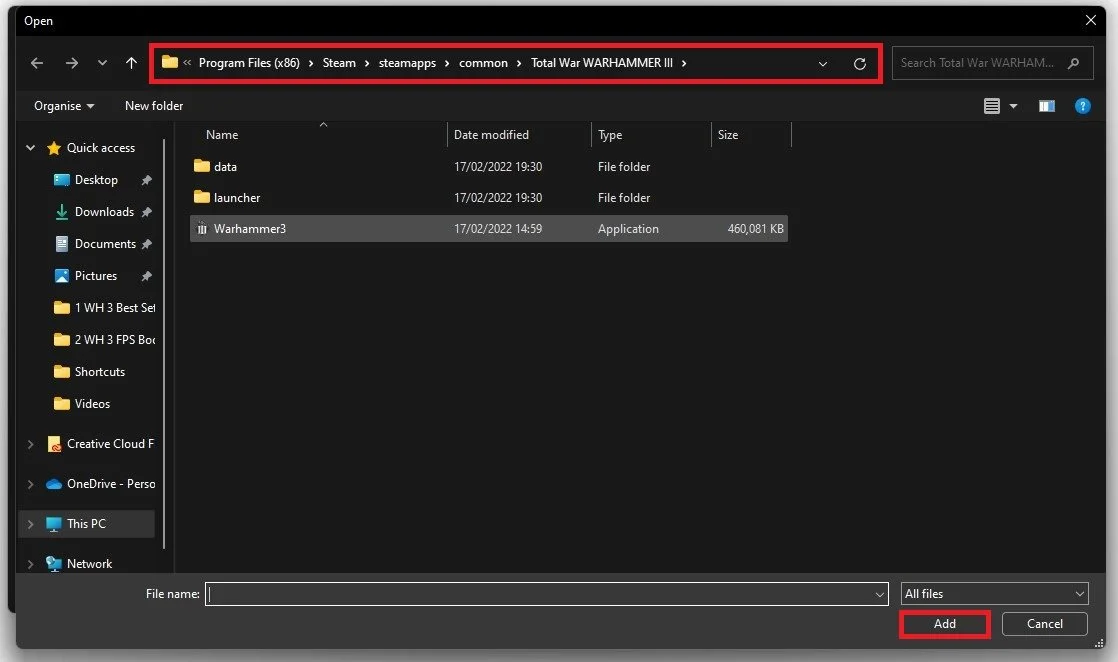The image size is (1118, 662).
Task: Change the view layout icon
Action: coord(991,106)
